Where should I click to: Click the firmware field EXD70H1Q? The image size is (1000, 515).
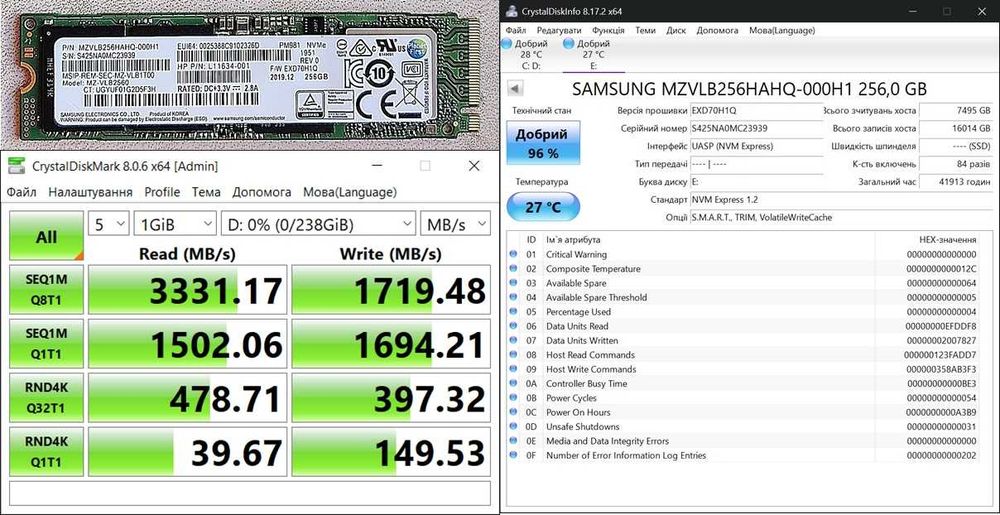756,110
